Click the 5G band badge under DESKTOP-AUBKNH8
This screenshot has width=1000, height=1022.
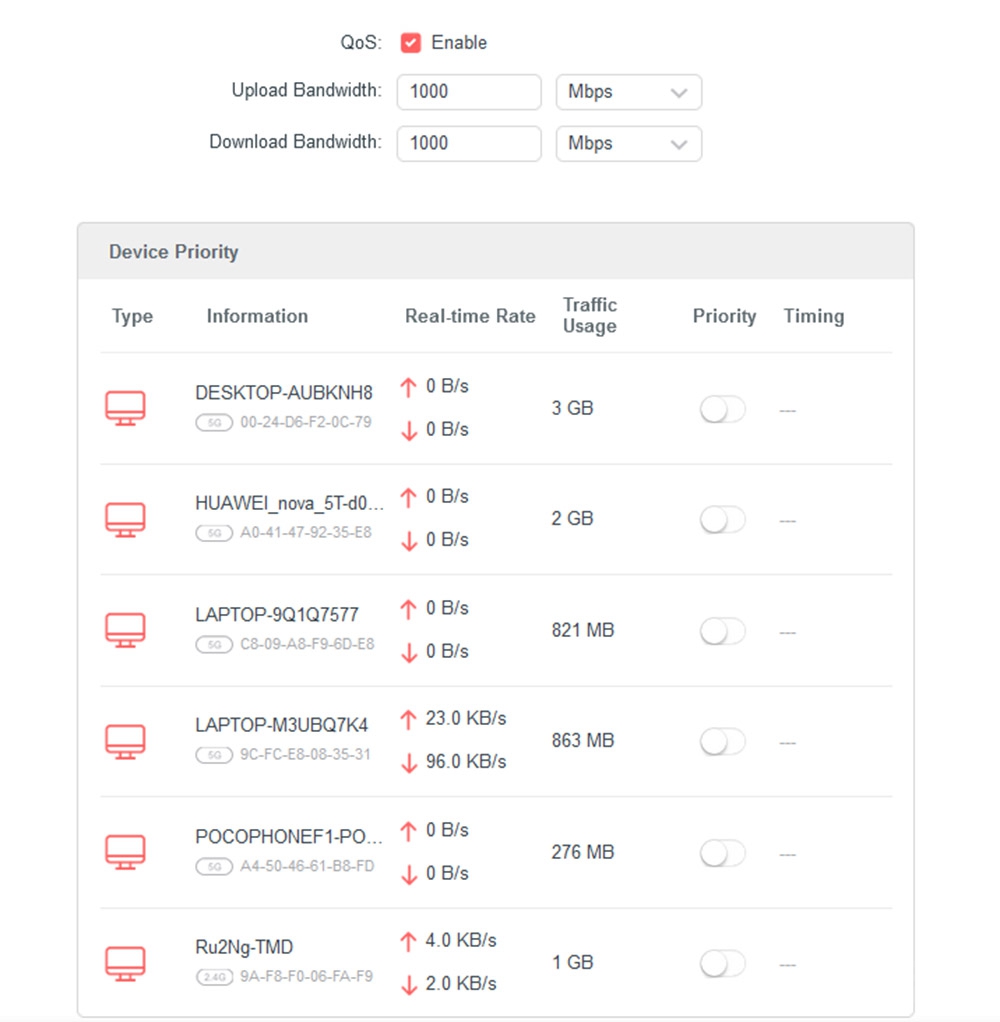coord(214,423)
